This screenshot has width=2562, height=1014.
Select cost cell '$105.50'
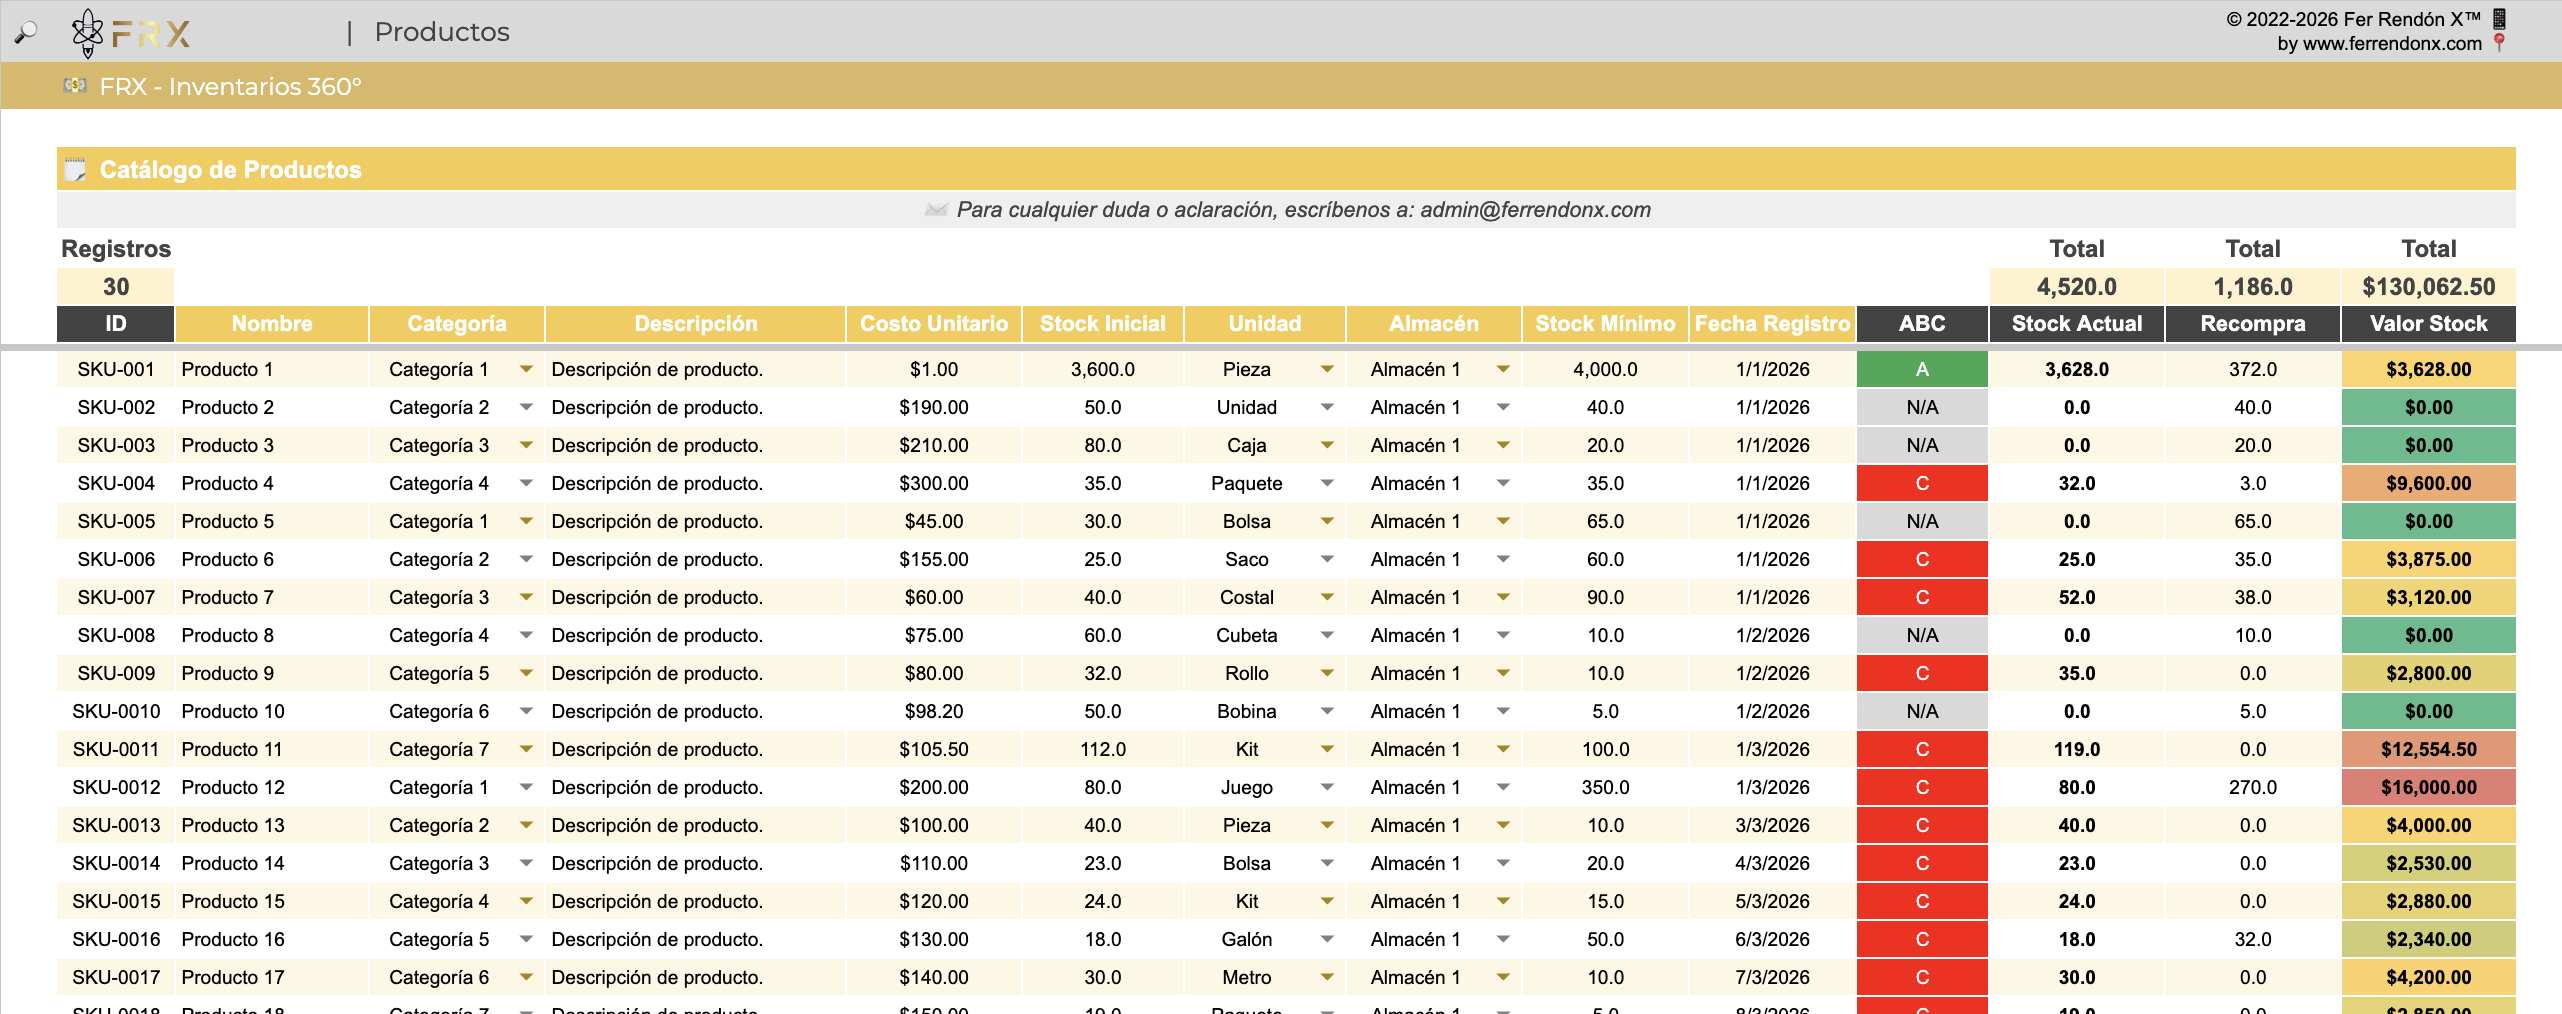(x=934, y=749)
